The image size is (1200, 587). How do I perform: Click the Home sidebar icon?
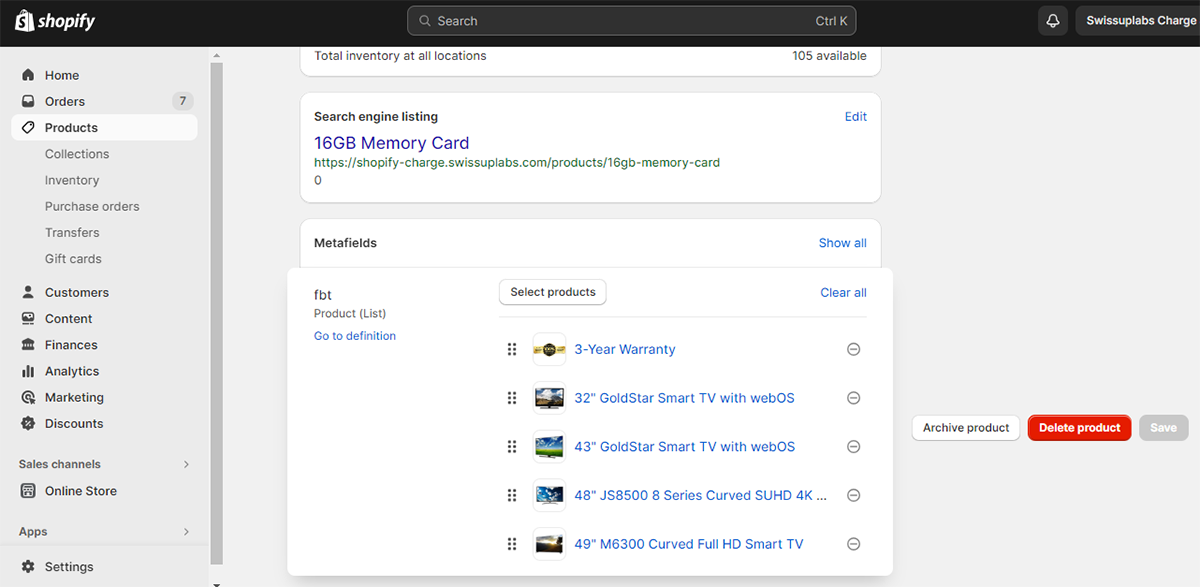coord(28,75)
